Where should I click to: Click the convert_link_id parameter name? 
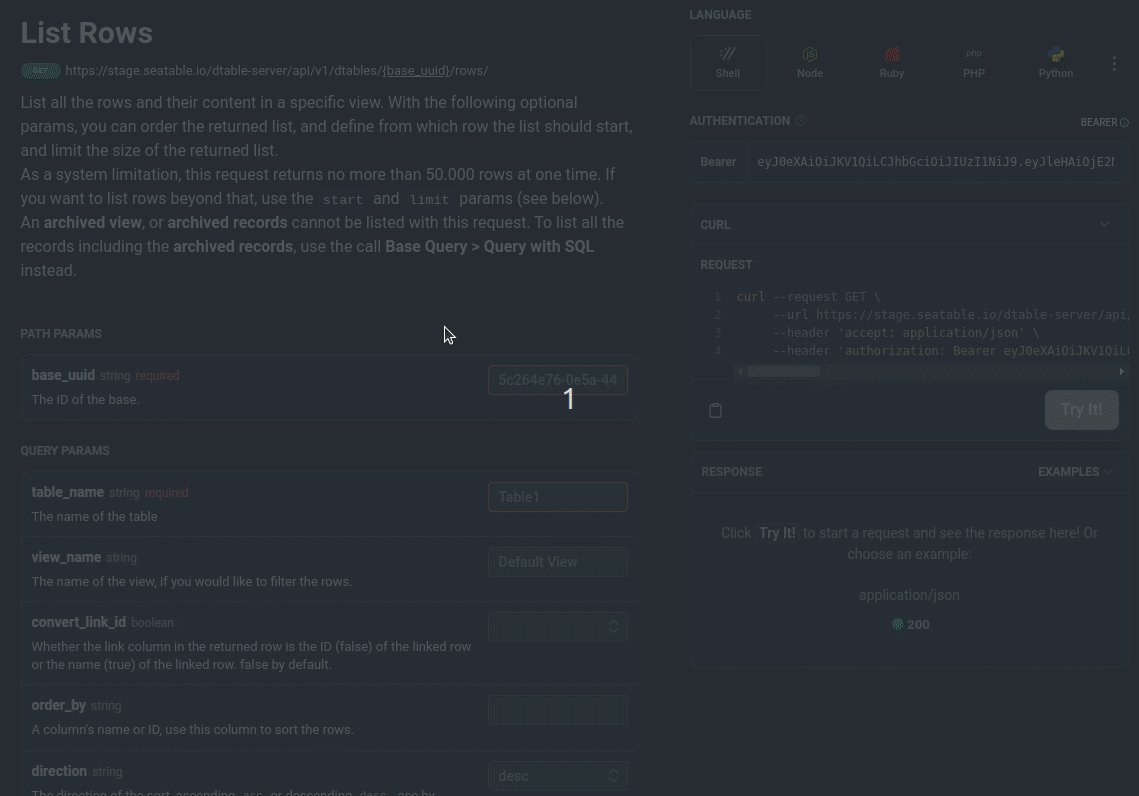[78, 622]
